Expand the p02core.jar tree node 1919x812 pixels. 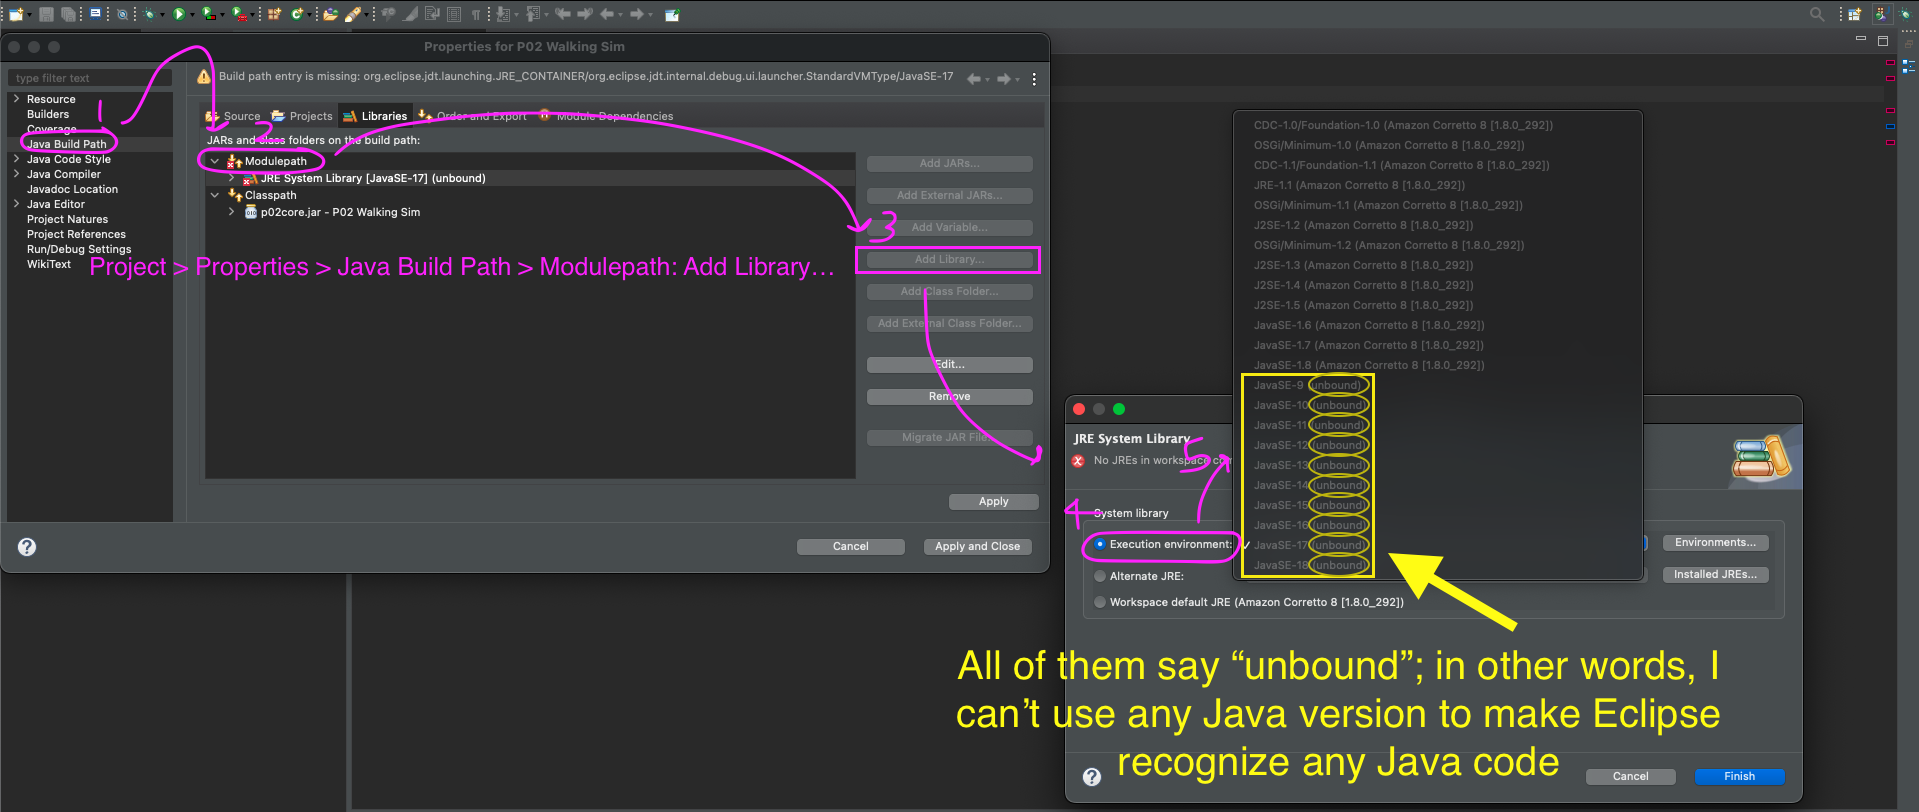[231, 212]
